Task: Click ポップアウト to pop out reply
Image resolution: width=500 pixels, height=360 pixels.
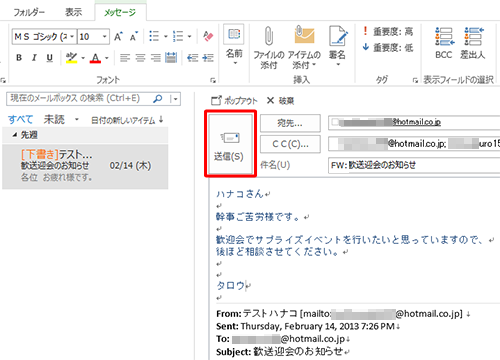Action: click(234, 101)
